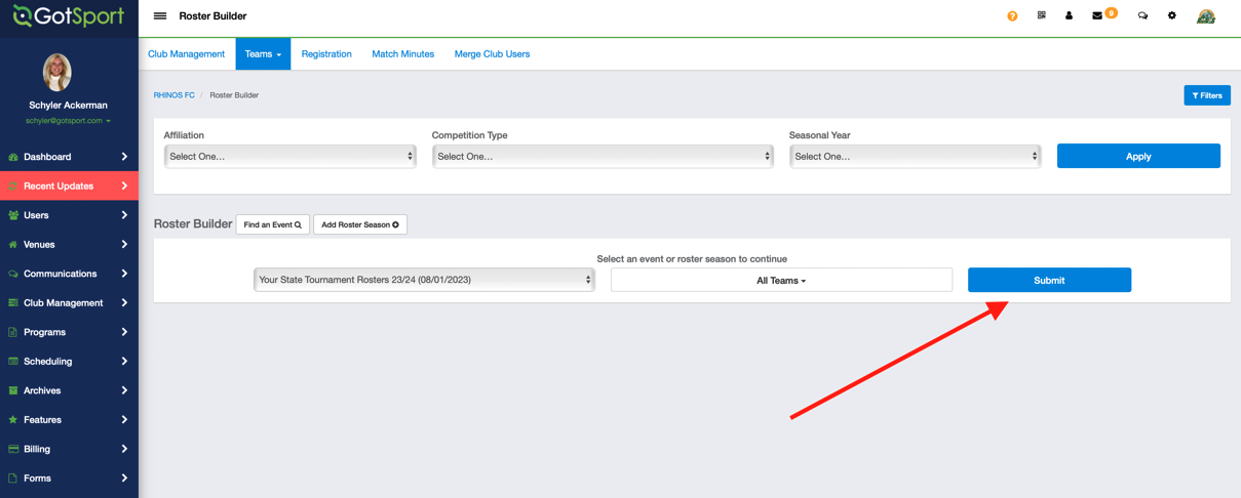The height and width of the screenshot is (498, 1241).
Task: Click the Venues home sidebar icon
Action: point(13,244)
